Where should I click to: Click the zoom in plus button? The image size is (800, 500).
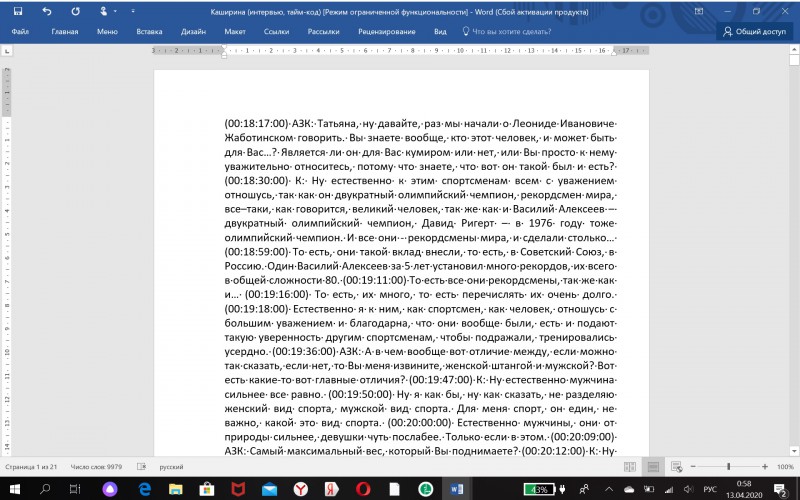coord(765,467)
